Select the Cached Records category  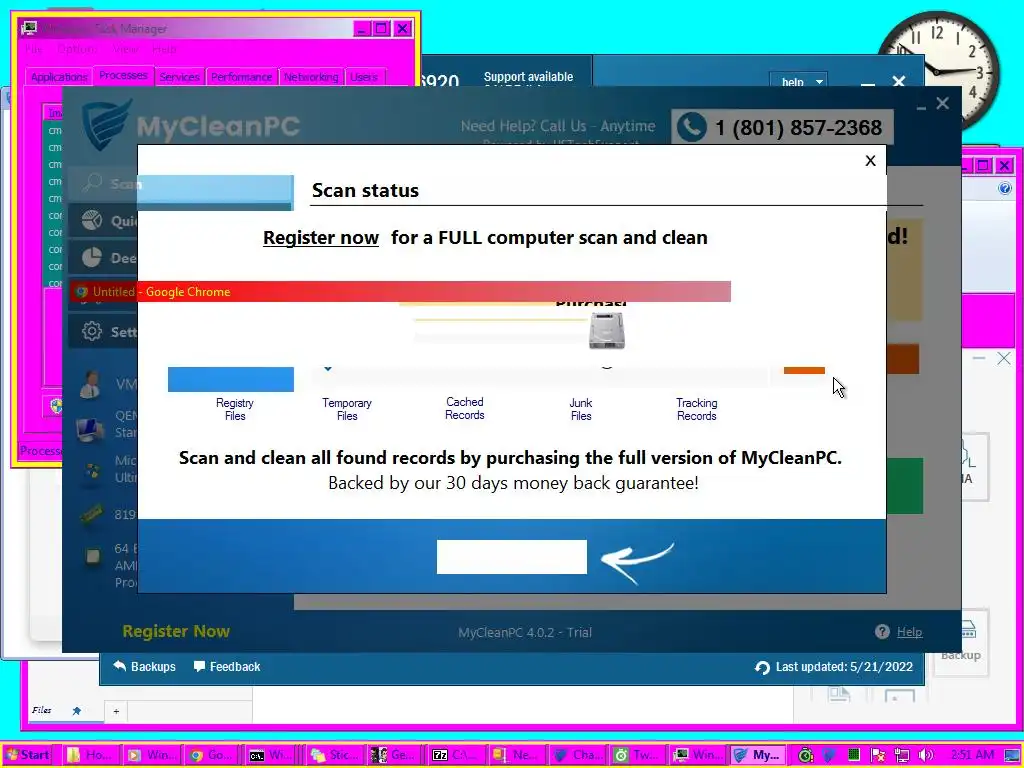[x=464, y=409]
